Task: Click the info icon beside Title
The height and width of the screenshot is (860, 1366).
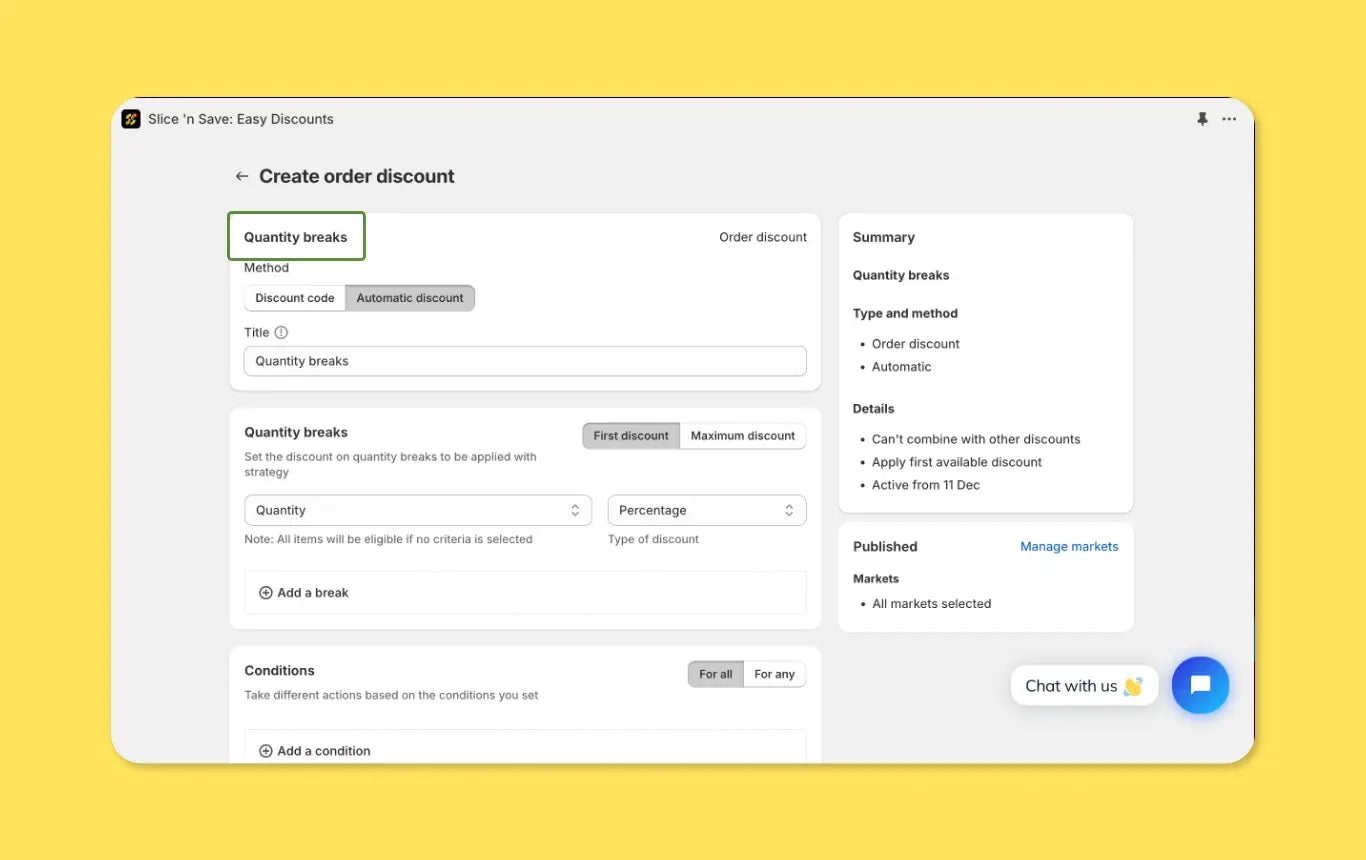Action: pyautogui.click(x=281, y=332)
